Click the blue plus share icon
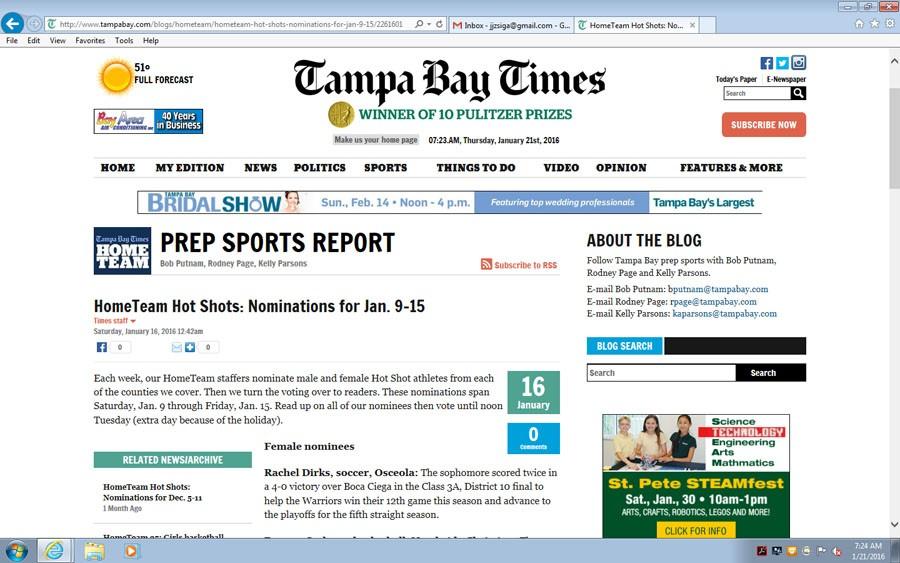 (x=189, y=347)
